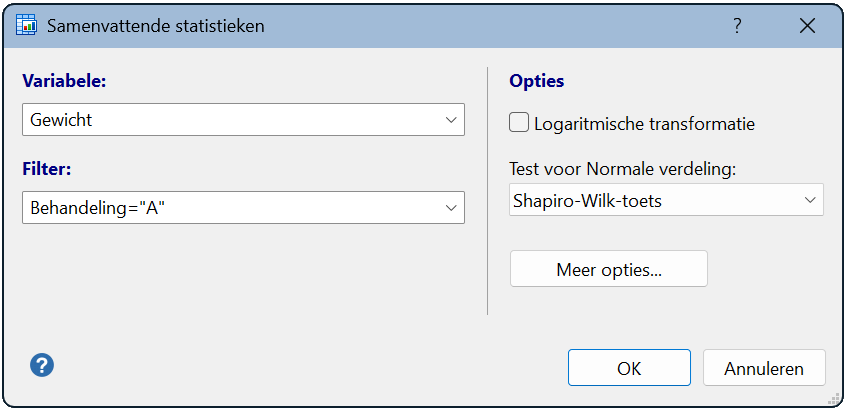Click the question mark in the title bar
853x409 pixels.
(x=737, y=26)
